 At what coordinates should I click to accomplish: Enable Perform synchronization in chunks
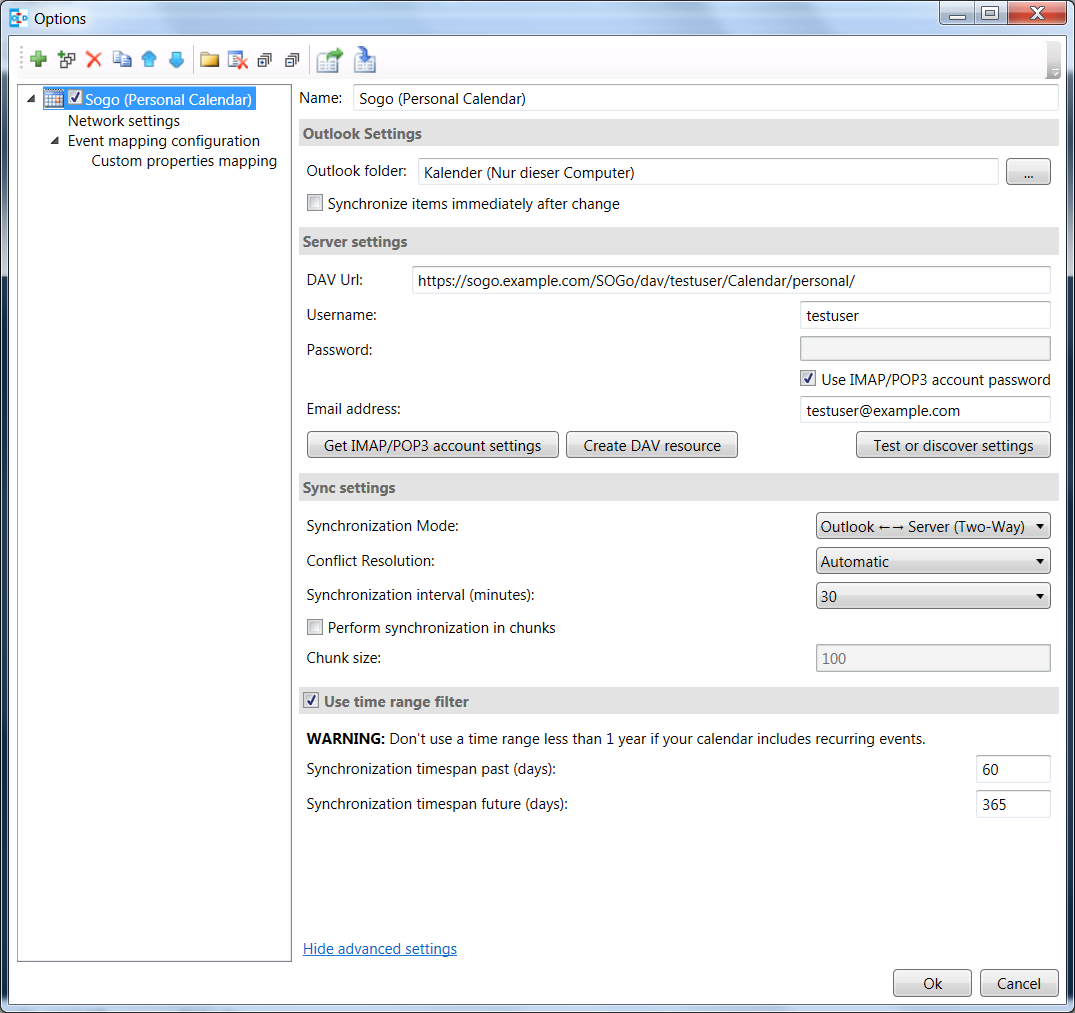click(315, 627)
